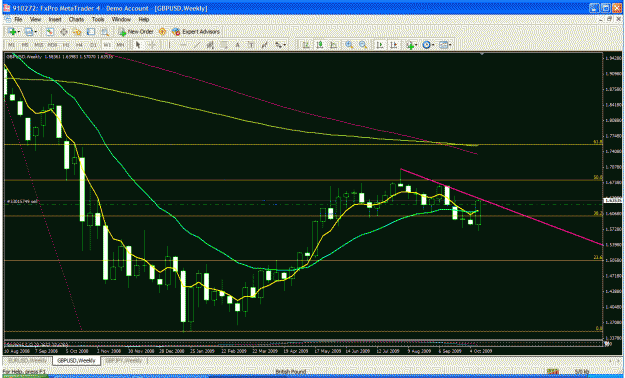Open the Window menu

pos(121,19)
